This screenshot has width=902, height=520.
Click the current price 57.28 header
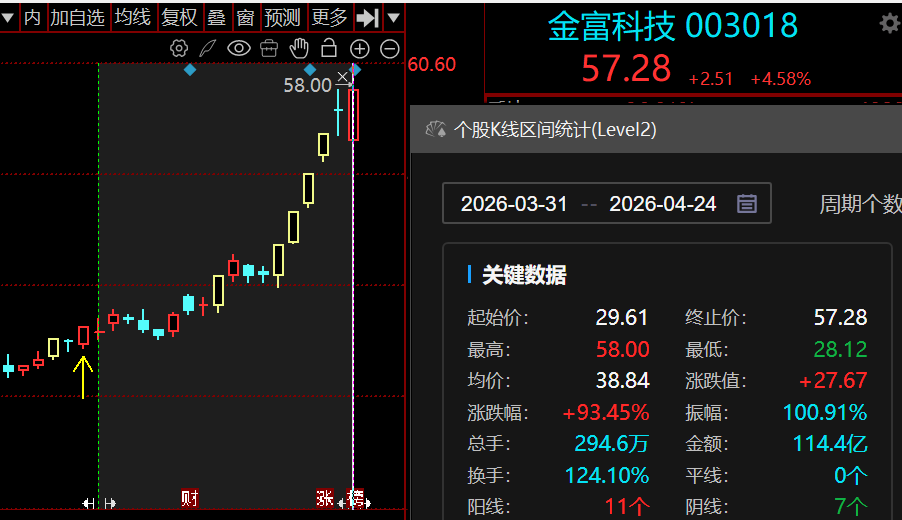point(626,68)
